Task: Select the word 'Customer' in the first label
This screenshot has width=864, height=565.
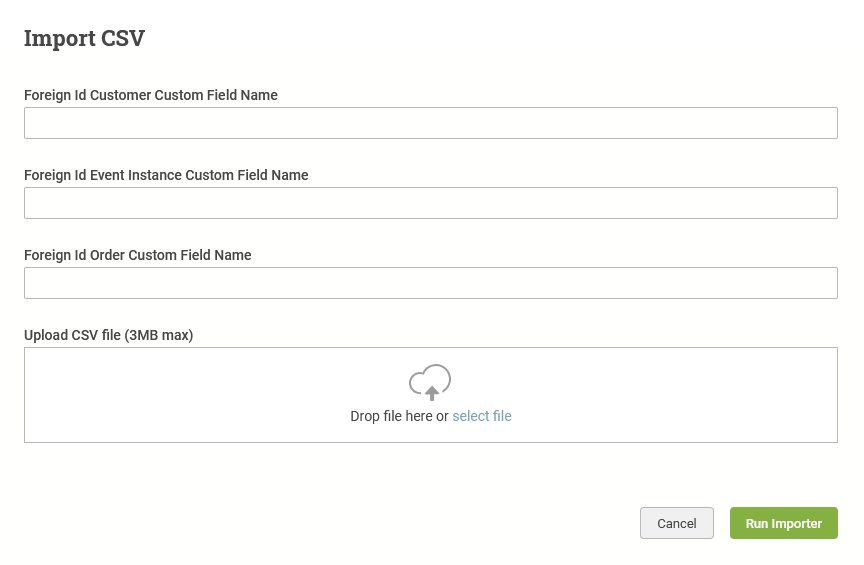Action: 120,95
